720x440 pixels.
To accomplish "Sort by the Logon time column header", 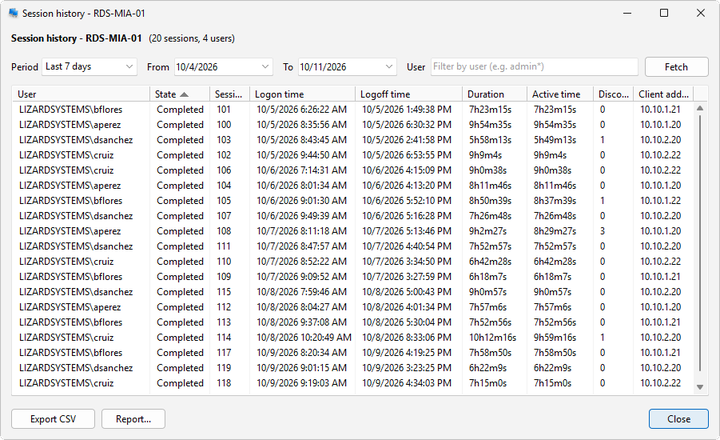I will tap(302, 94).
